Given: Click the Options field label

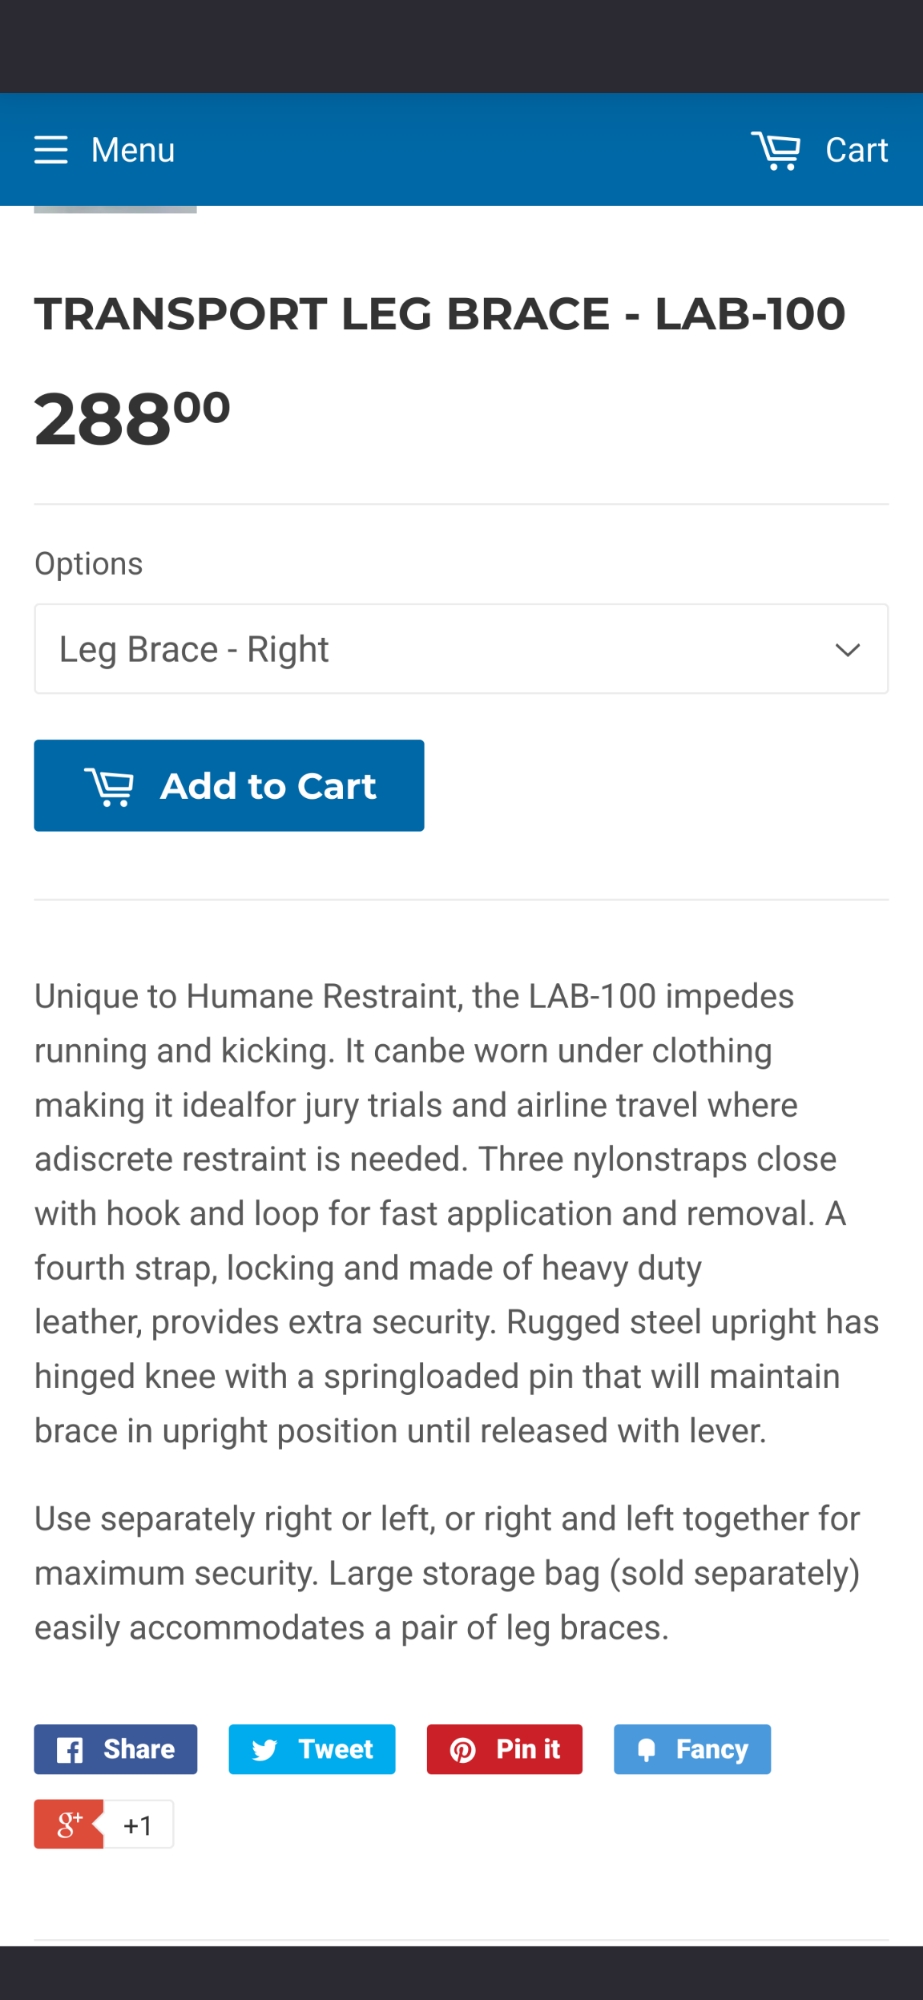Looking at the screenshot, I should point(89,564).
